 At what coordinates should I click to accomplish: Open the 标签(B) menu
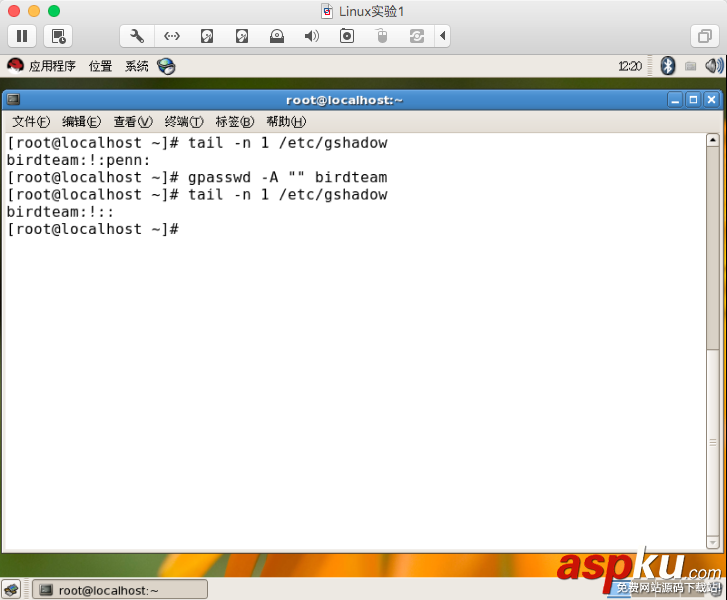(235, 122)
